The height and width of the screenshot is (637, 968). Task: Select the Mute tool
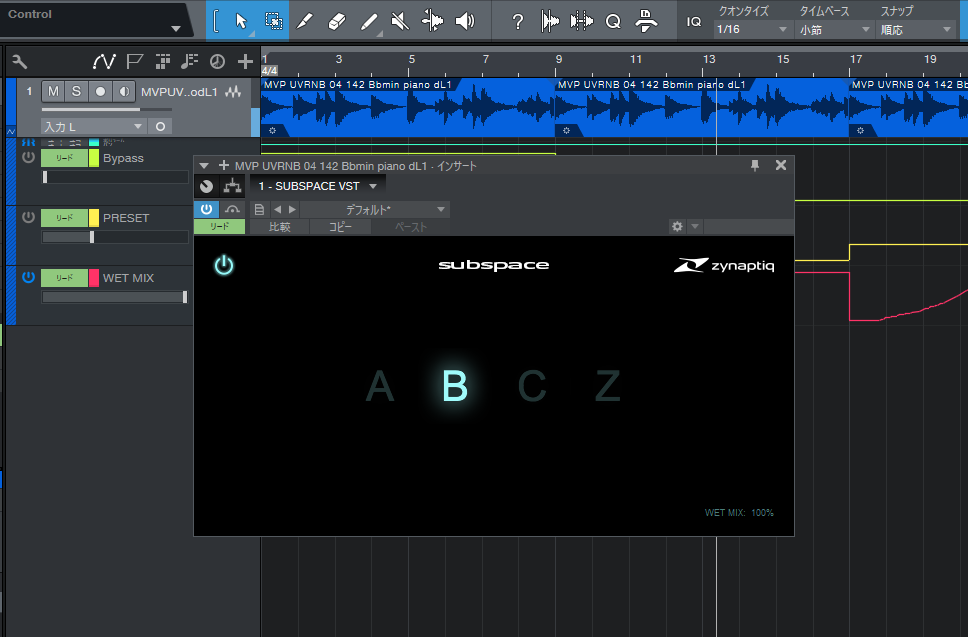click(x=400, y=20)
